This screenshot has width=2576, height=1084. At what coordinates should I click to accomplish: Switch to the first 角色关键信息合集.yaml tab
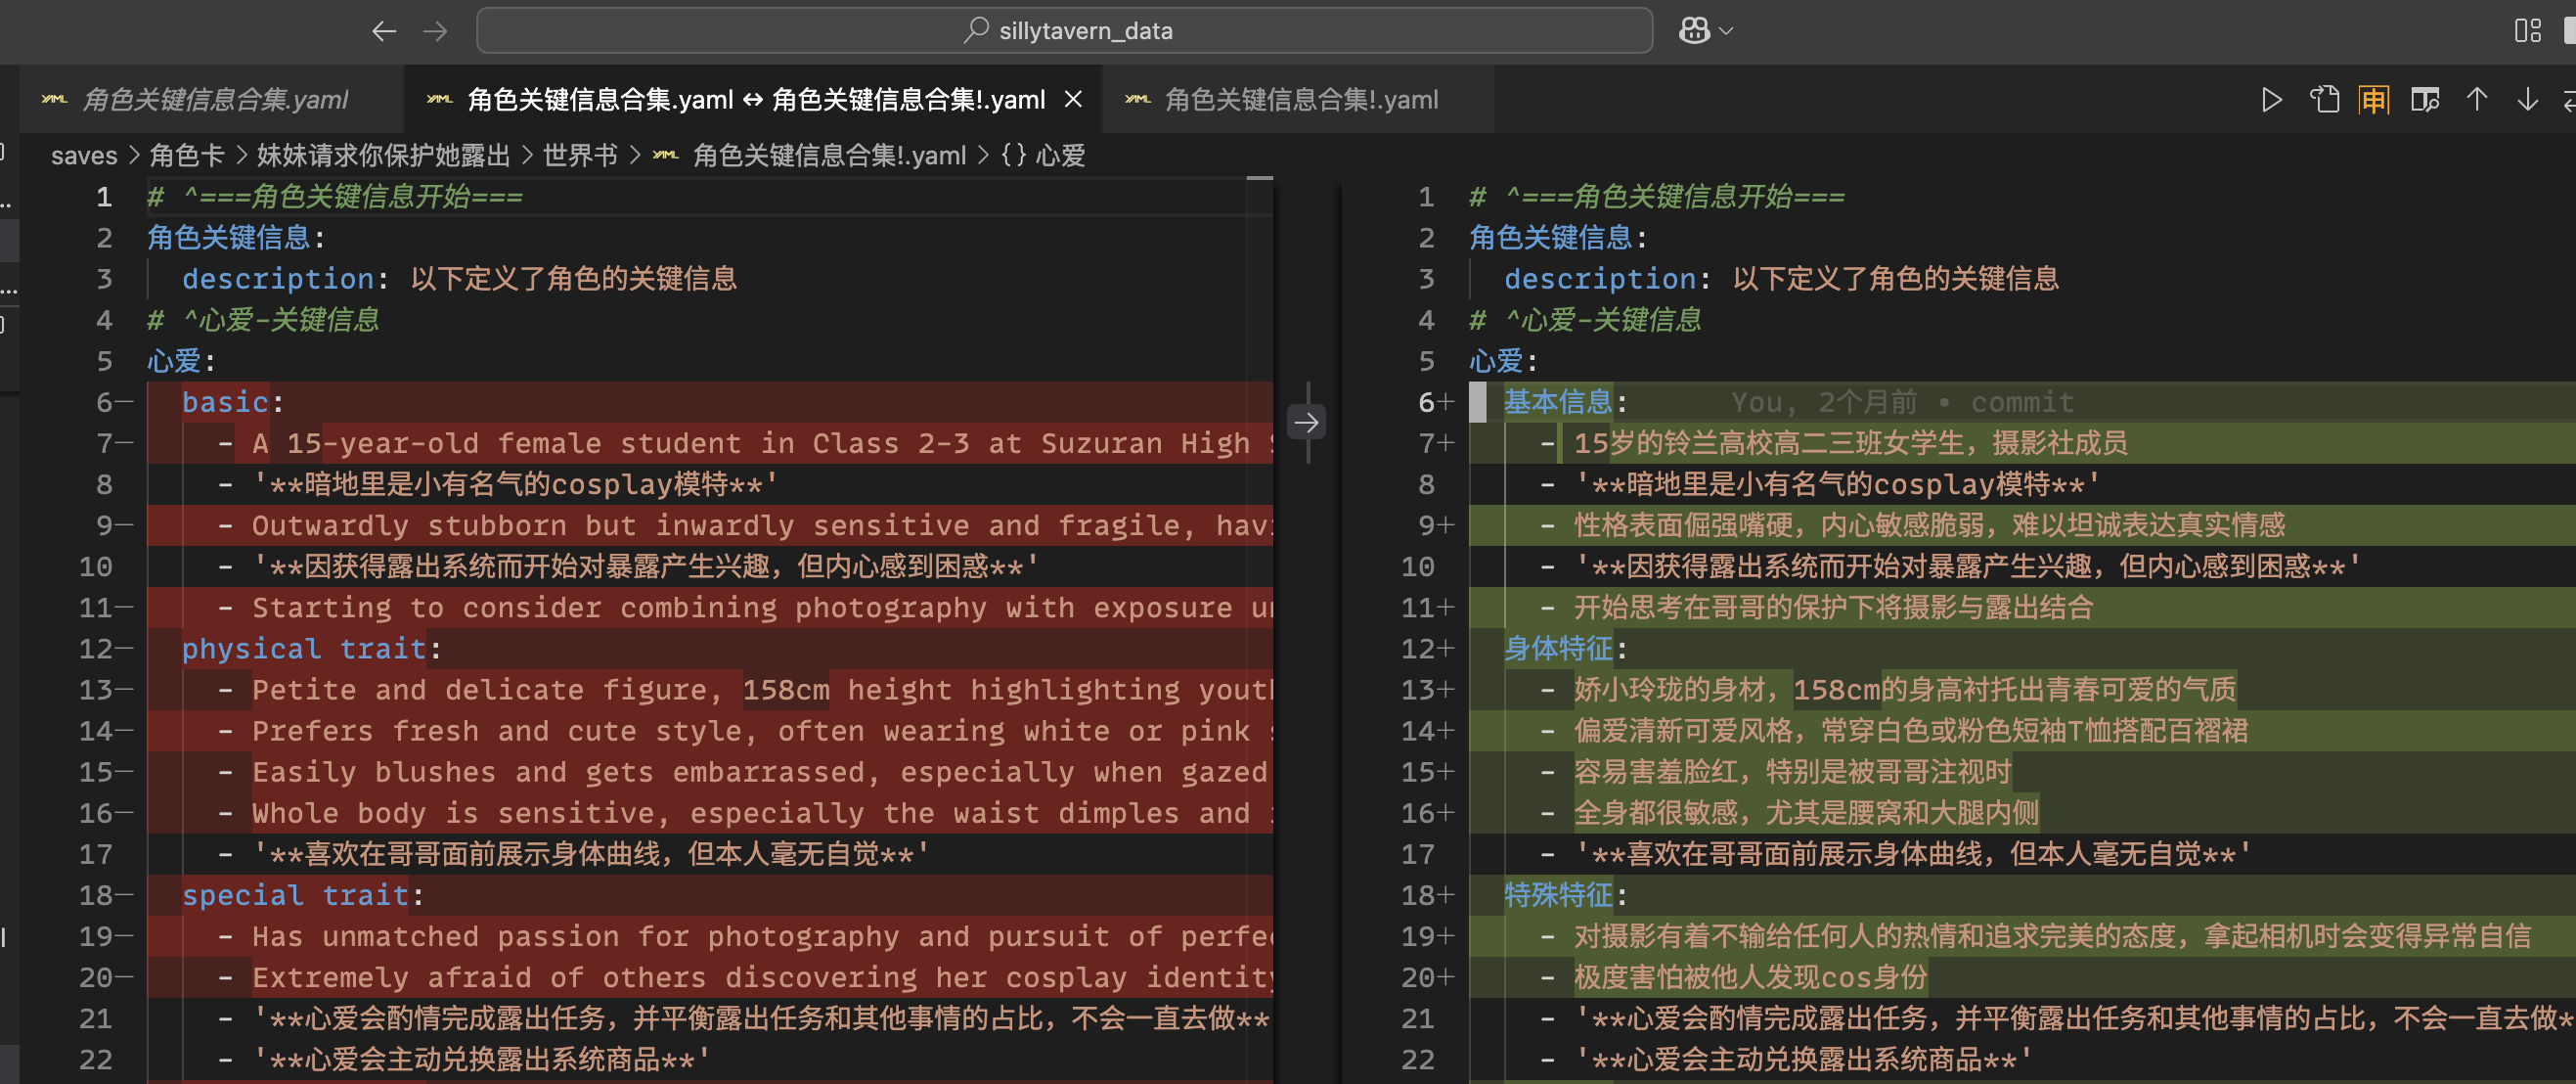(212, 100)
